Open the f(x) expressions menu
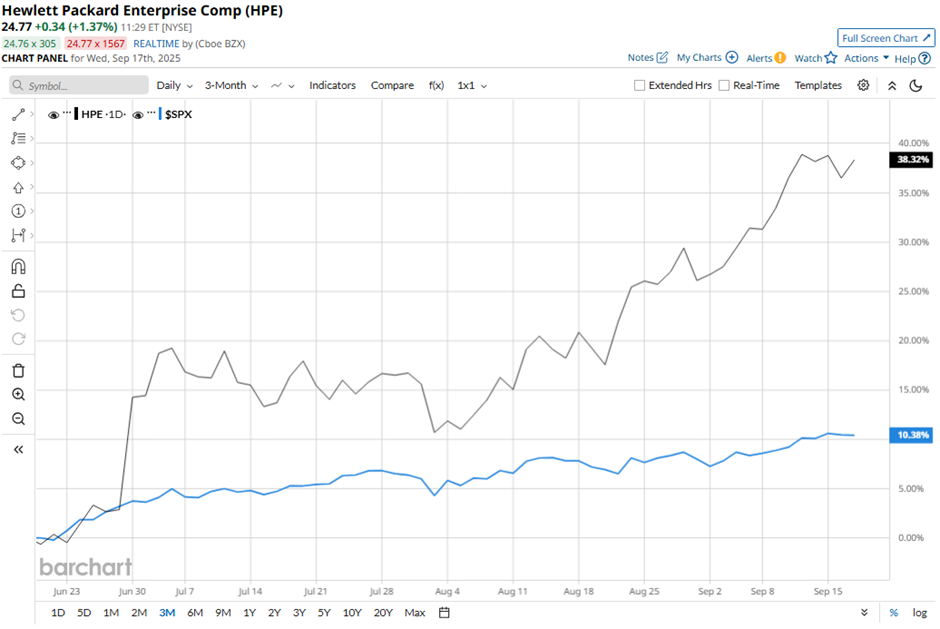 tap(436, 86)
